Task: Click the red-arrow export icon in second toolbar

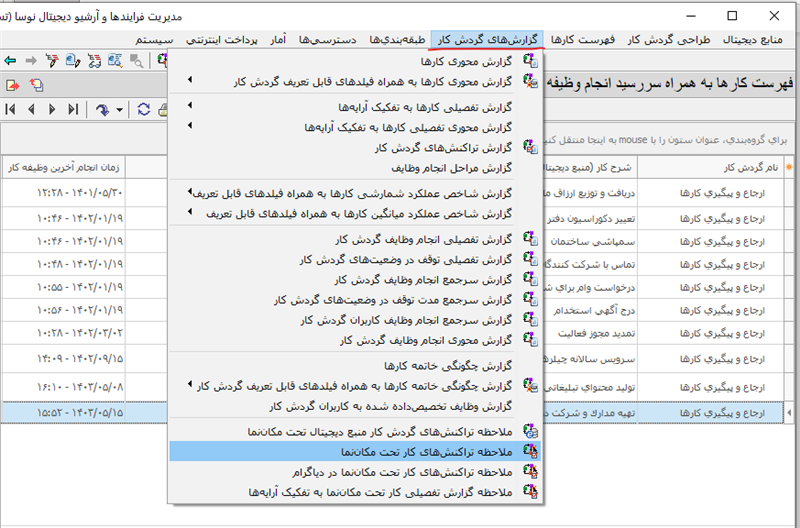Action: coord(12,85)
